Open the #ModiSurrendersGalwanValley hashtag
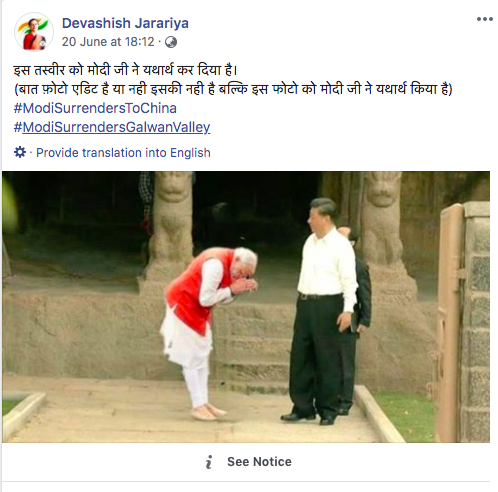The image size is (498, 492). pos(112,127)
